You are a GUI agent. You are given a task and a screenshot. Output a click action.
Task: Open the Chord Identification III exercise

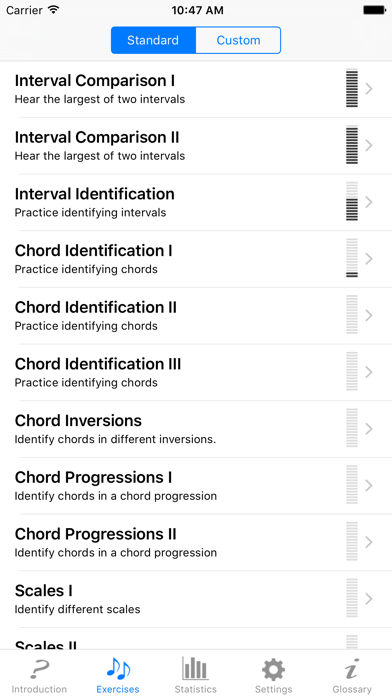pyautogui.click(x=196, y=372)
